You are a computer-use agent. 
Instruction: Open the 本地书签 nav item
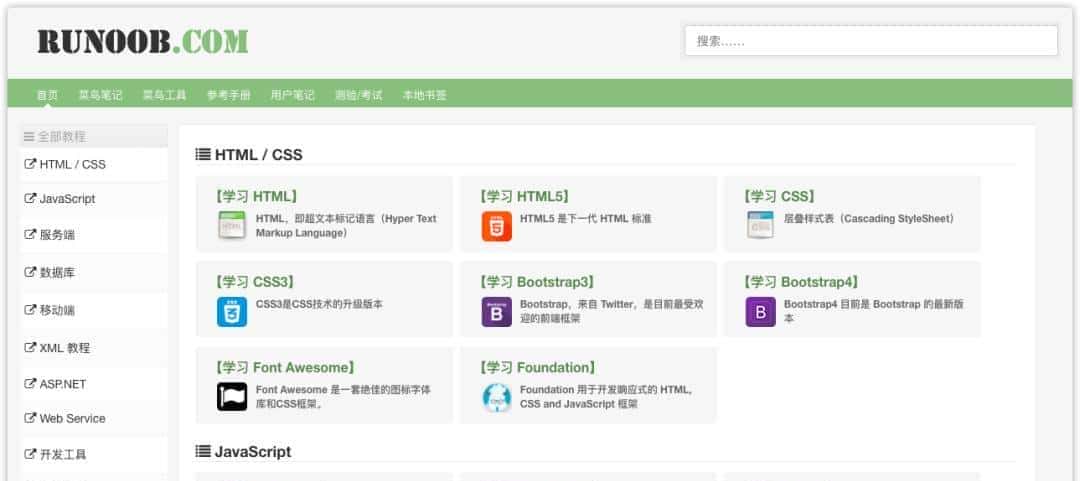tap(424, 95)
